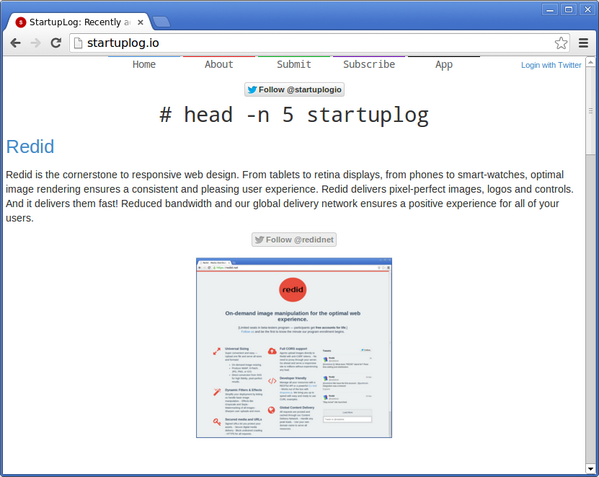Open a new tab next to StartupLog
The image size is (599, 477).
161,22
